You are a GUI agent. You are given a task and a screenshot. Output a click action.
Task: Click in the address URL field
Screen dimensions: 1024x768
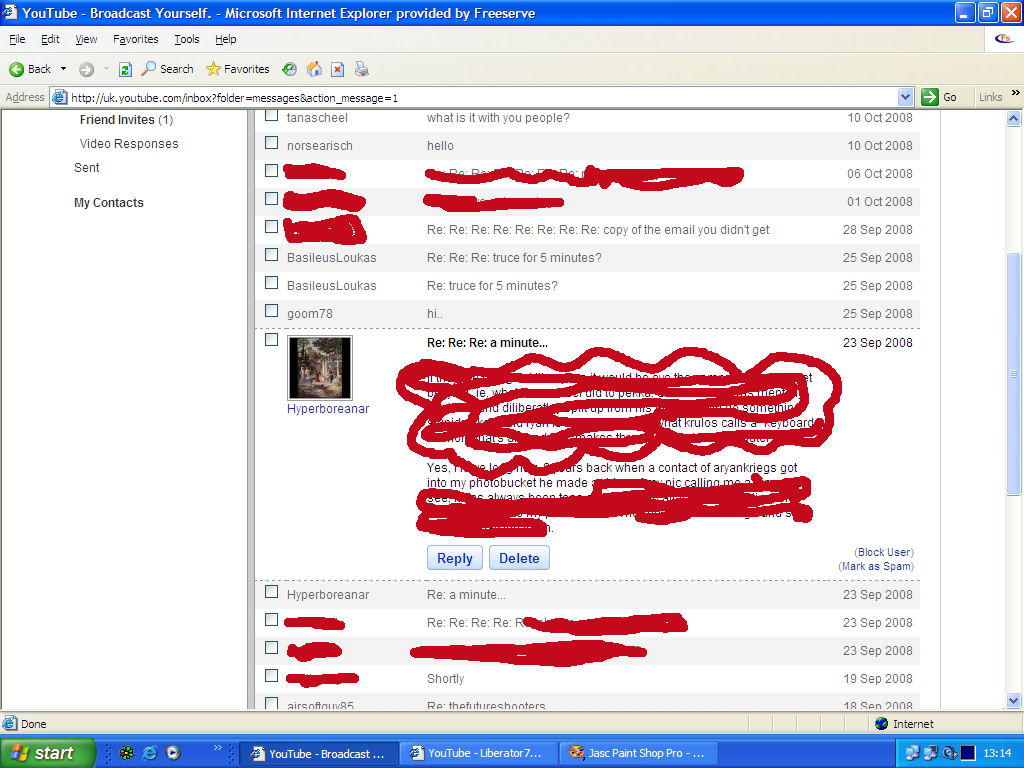(x=483, y=98)
